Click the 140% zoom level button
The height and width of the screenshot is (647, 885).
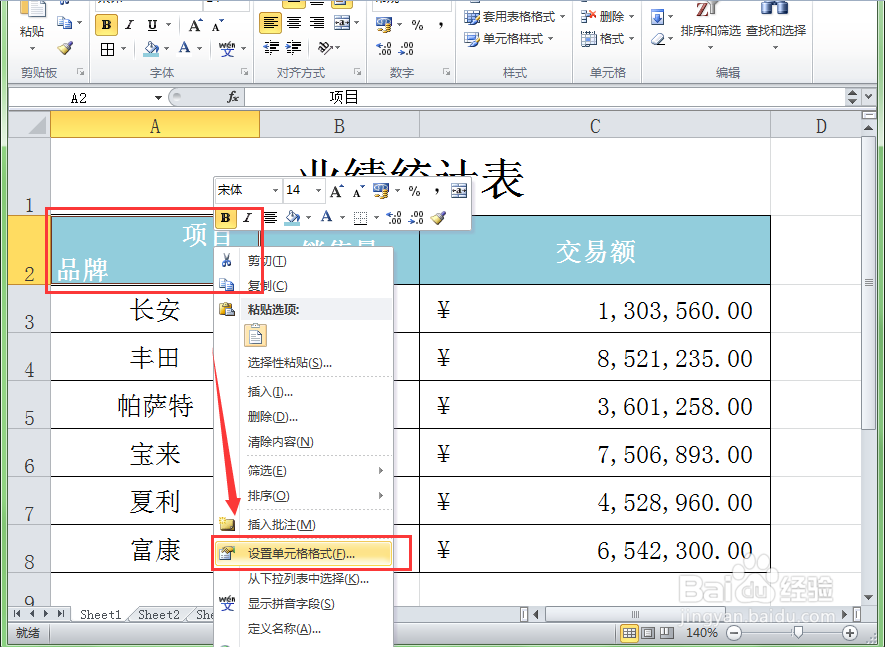703,631
